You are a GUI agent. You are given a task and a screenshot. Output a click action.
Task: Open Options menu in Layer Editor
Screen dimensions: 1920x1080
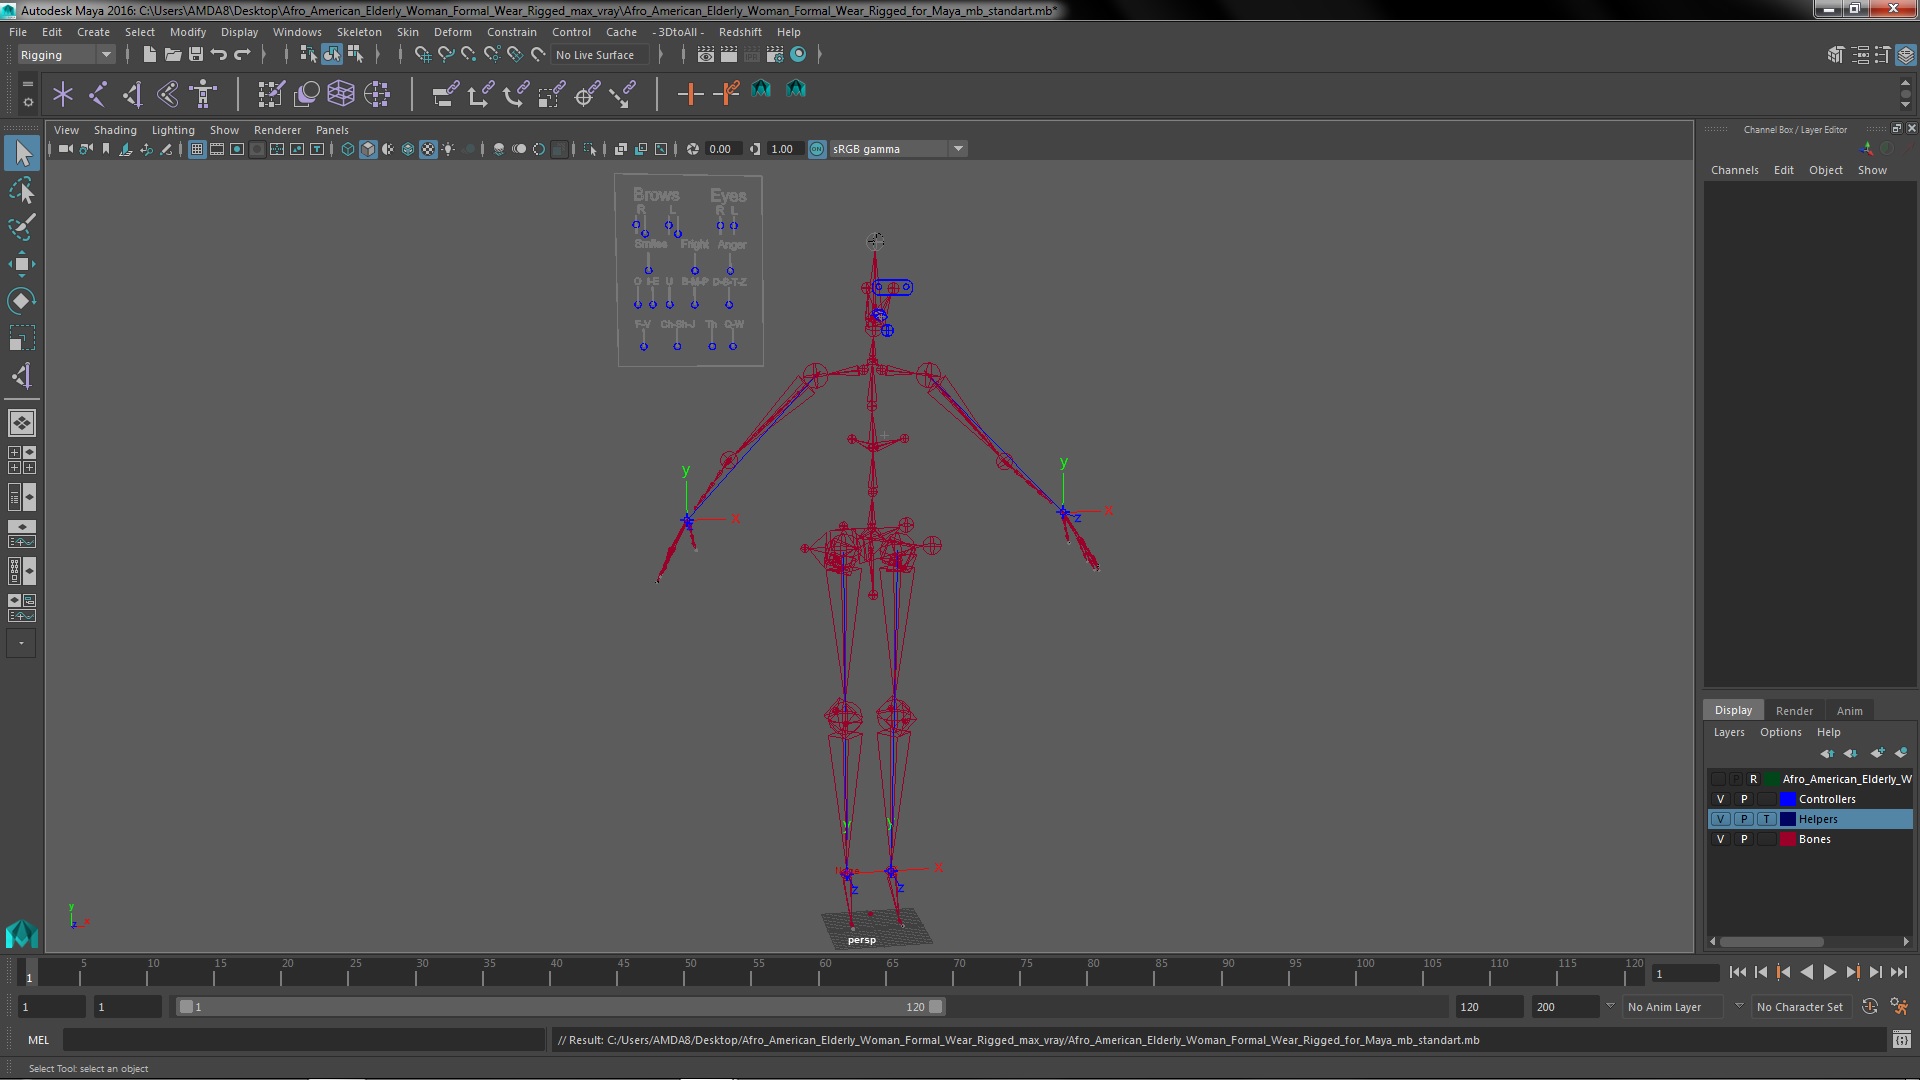1780,732
